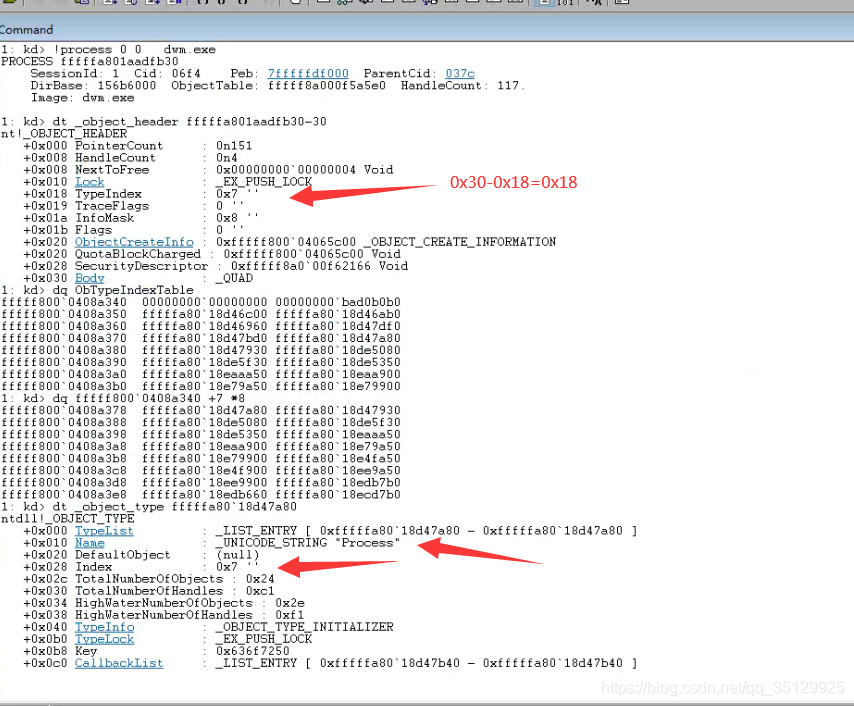Click the memory row fffff800`0408a350

click(x=201, y=314)
